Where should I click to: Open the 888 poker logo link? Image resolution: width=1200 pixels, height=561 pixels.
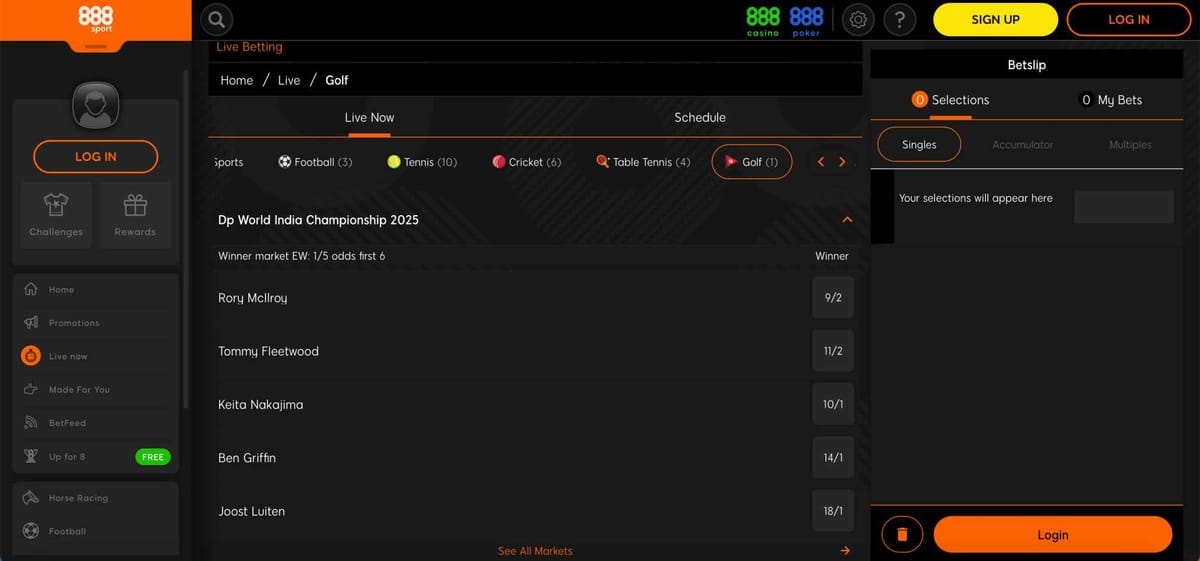tap(806, 21)
